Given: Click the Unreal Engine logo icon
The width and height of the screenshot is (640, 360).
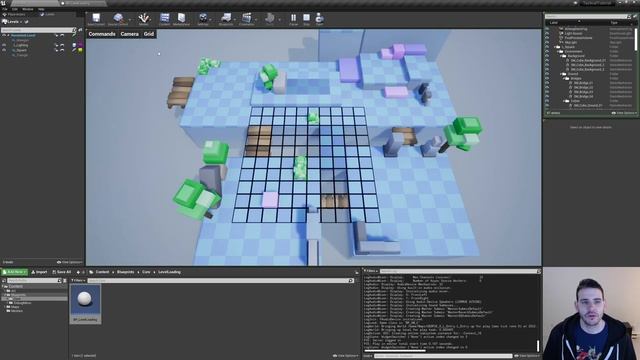Looking at the screenshot, I should click(3, 3).
